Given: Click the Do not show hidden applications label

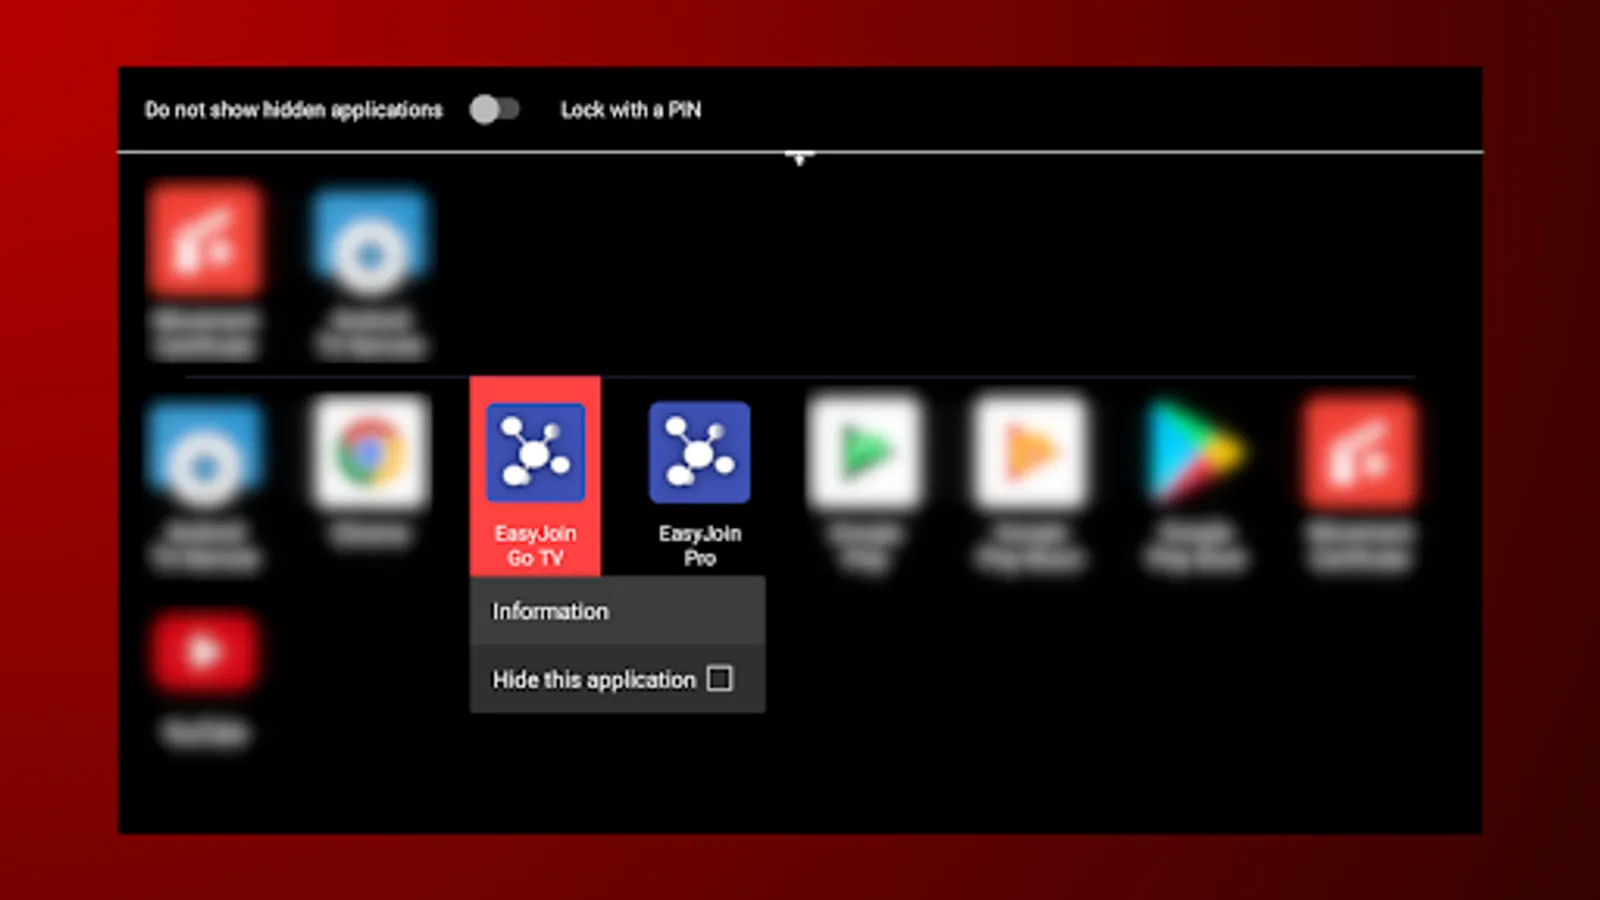Looking at the screenshot, I should [x=294, y=110].
